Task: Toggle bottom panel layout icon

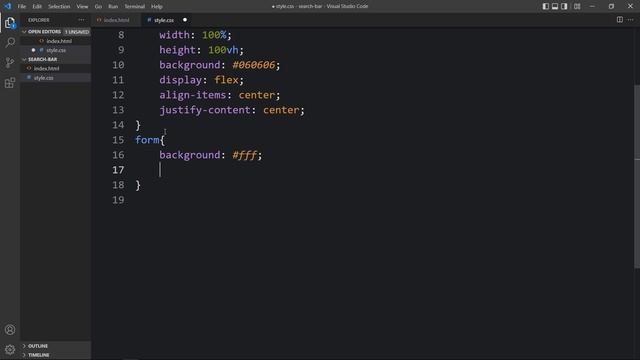Action: pos(555,6)
